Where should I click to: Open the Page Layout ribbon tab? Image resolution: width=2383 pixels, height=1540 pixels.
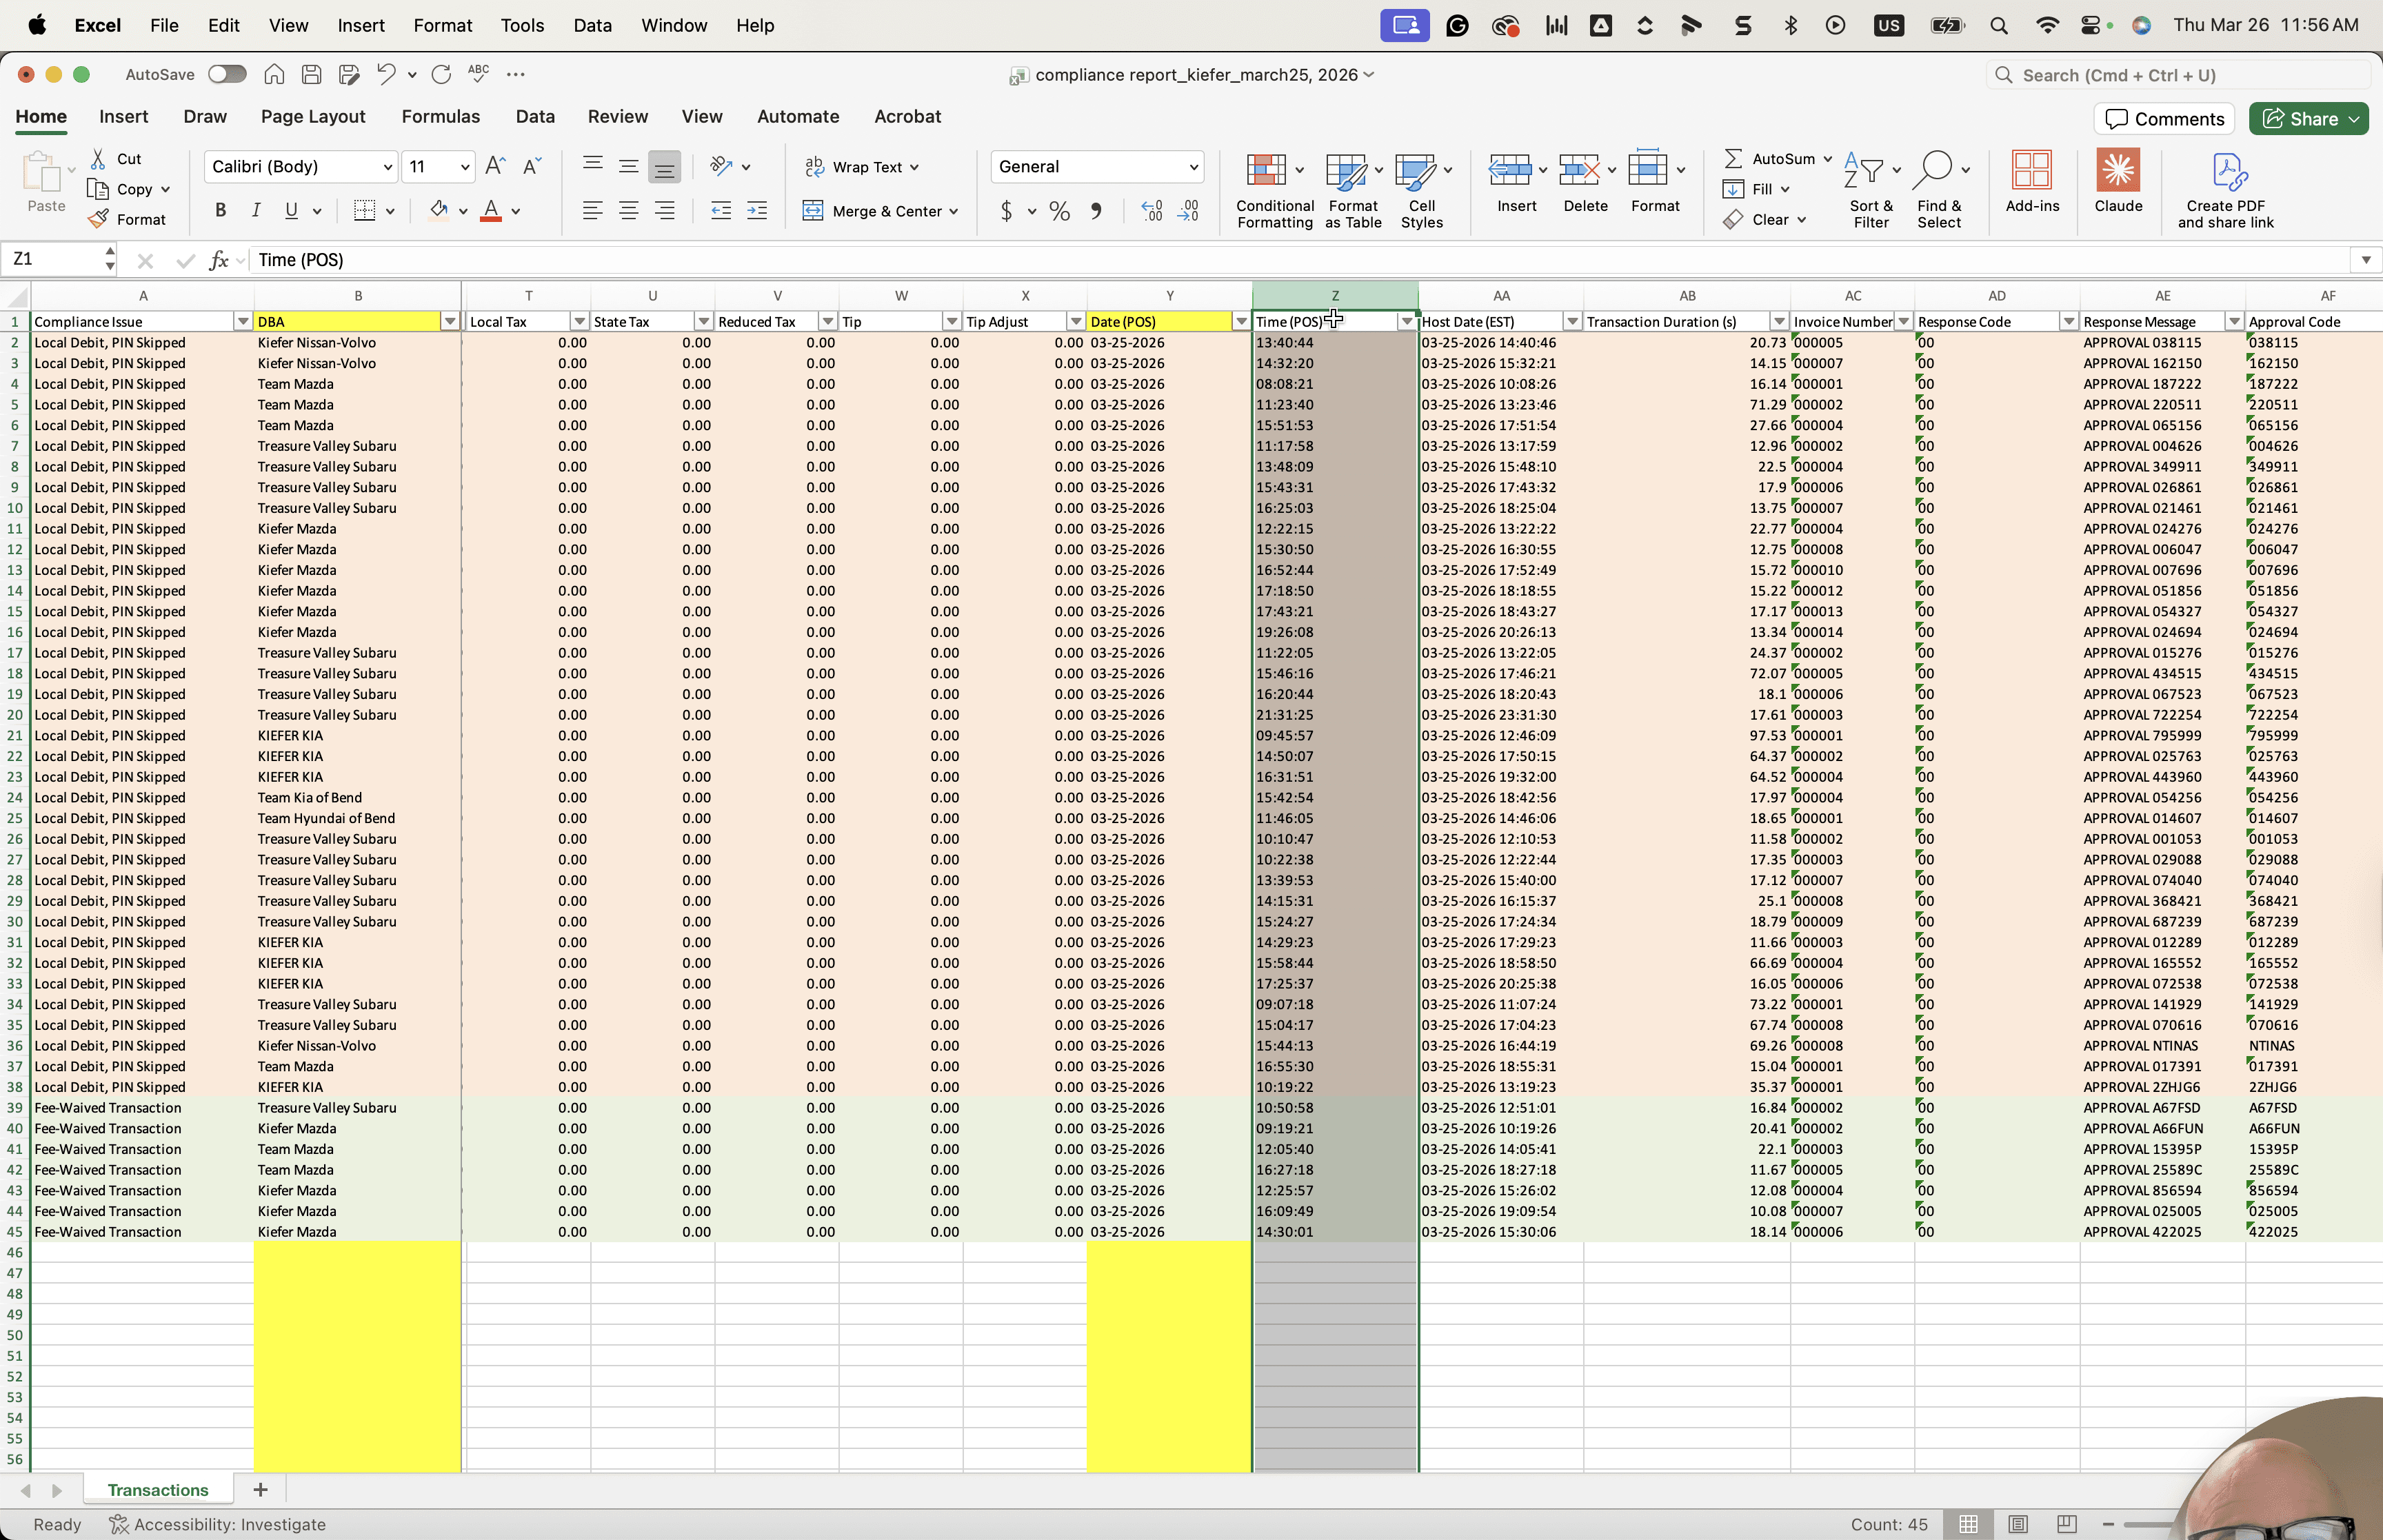[313, 116]
